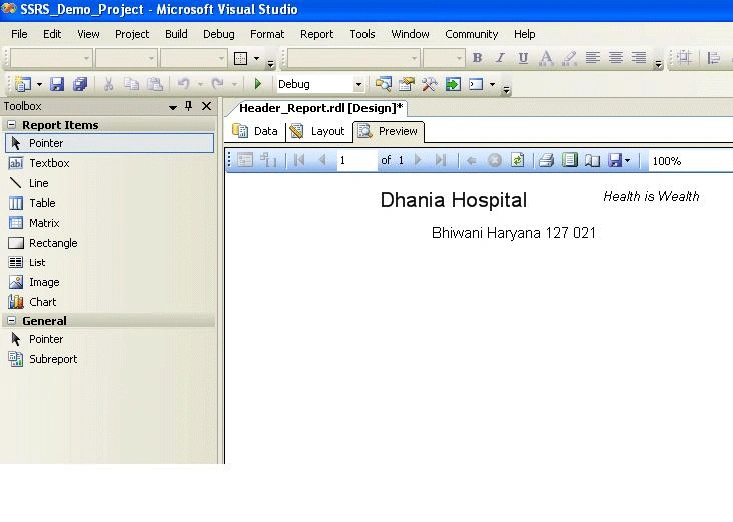733x522 pixels.
Task: Click the Export save icon in preview
Action: pyautogui.click(x=615, y=160)
